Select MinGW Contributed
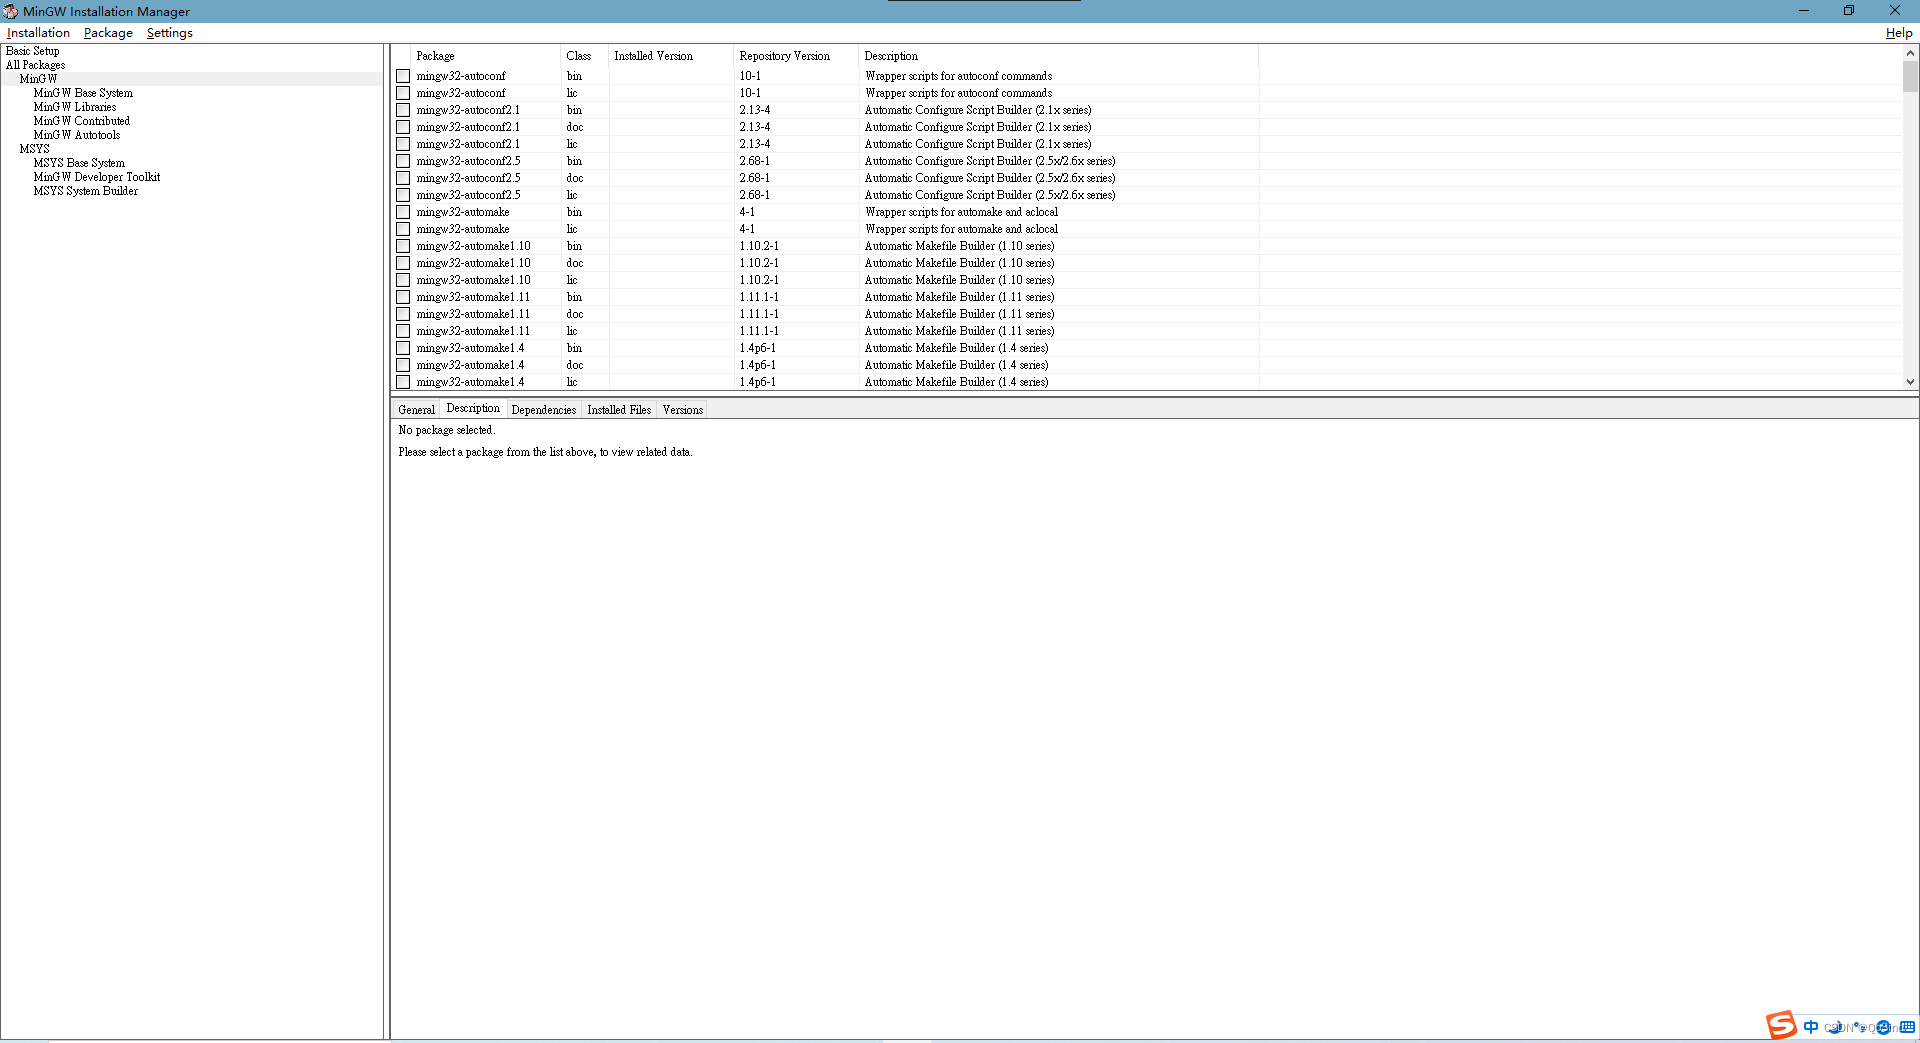This screenshot has width=1920, height=1043. pyautogui.click(x=82, y=121)
